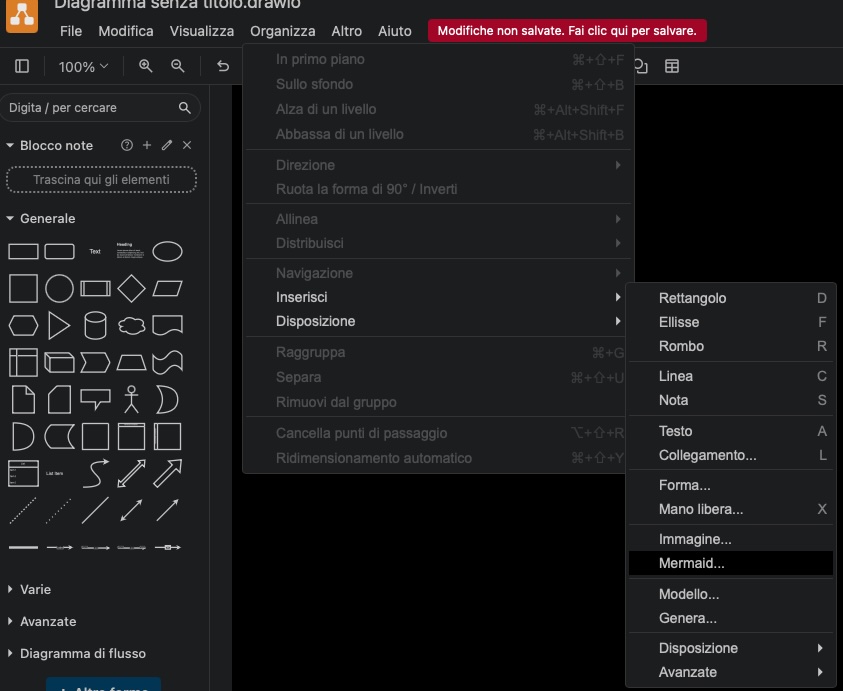Open the 100% zoom level dropdown
The image size is (843, 691).
pos(83,67)
